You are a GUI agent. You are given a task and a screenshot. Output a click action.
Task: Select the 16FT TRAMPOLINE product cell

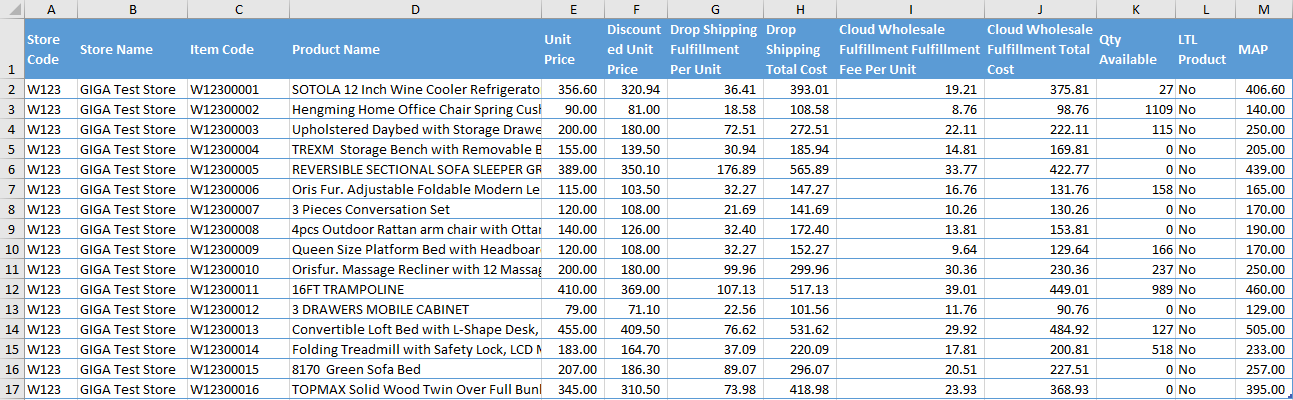[415, 289]
